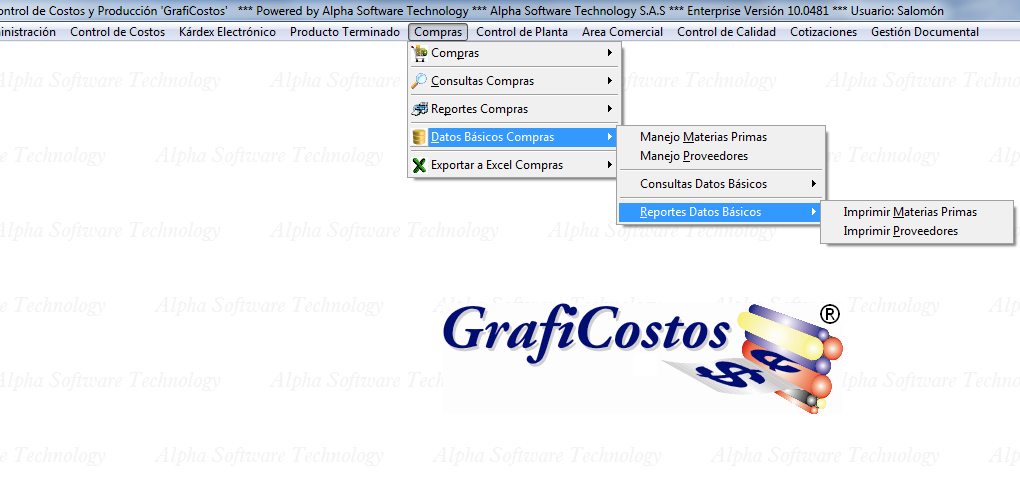
Task: Open the Producto Terminado menu
Action: pos(344,32)
